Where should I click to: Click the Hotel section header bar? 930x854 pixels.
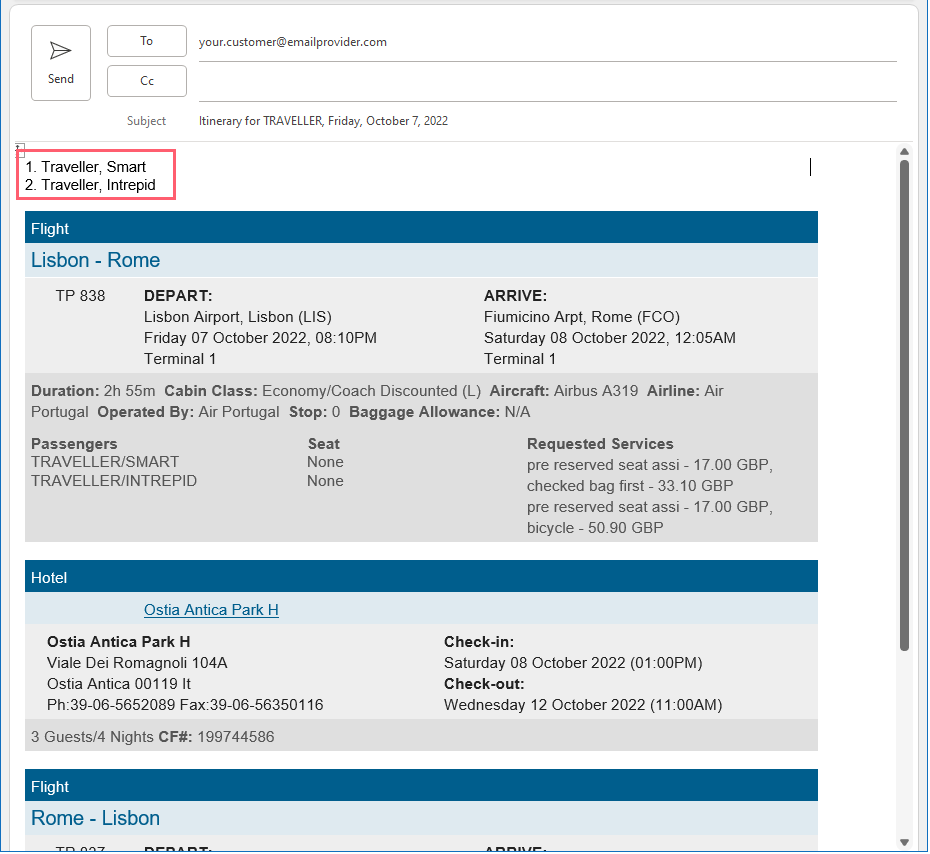pos(420,577)
